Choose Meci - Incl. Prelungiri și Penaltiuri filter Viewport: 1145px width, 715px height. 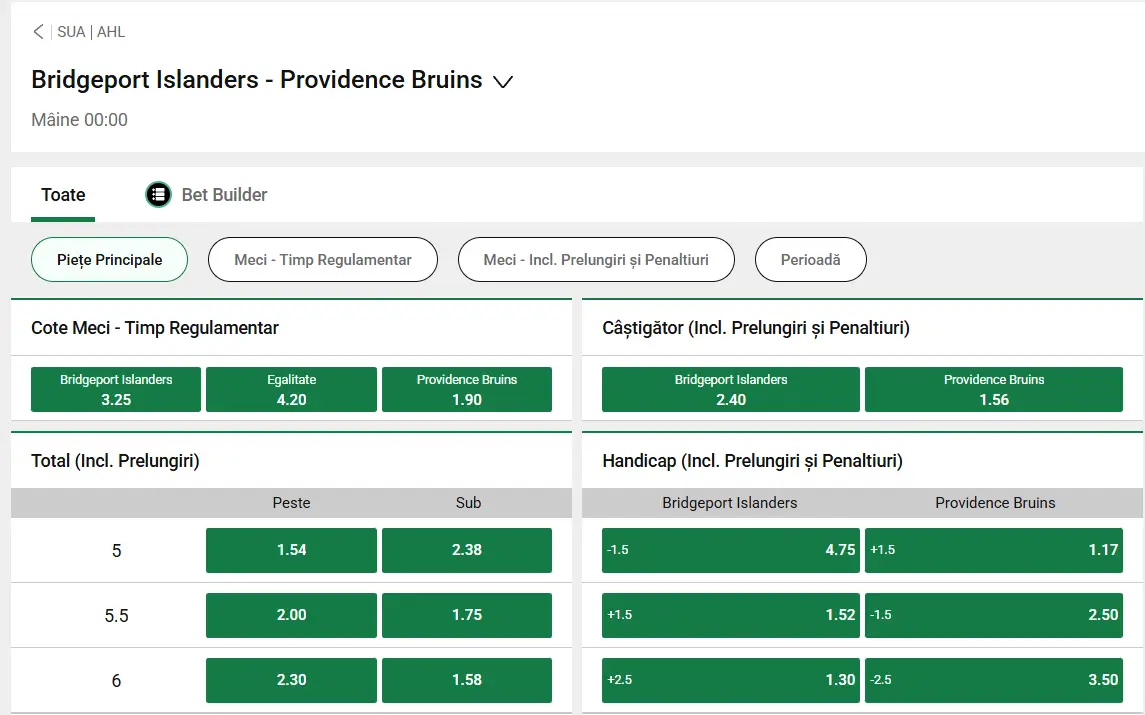[596, 259]
